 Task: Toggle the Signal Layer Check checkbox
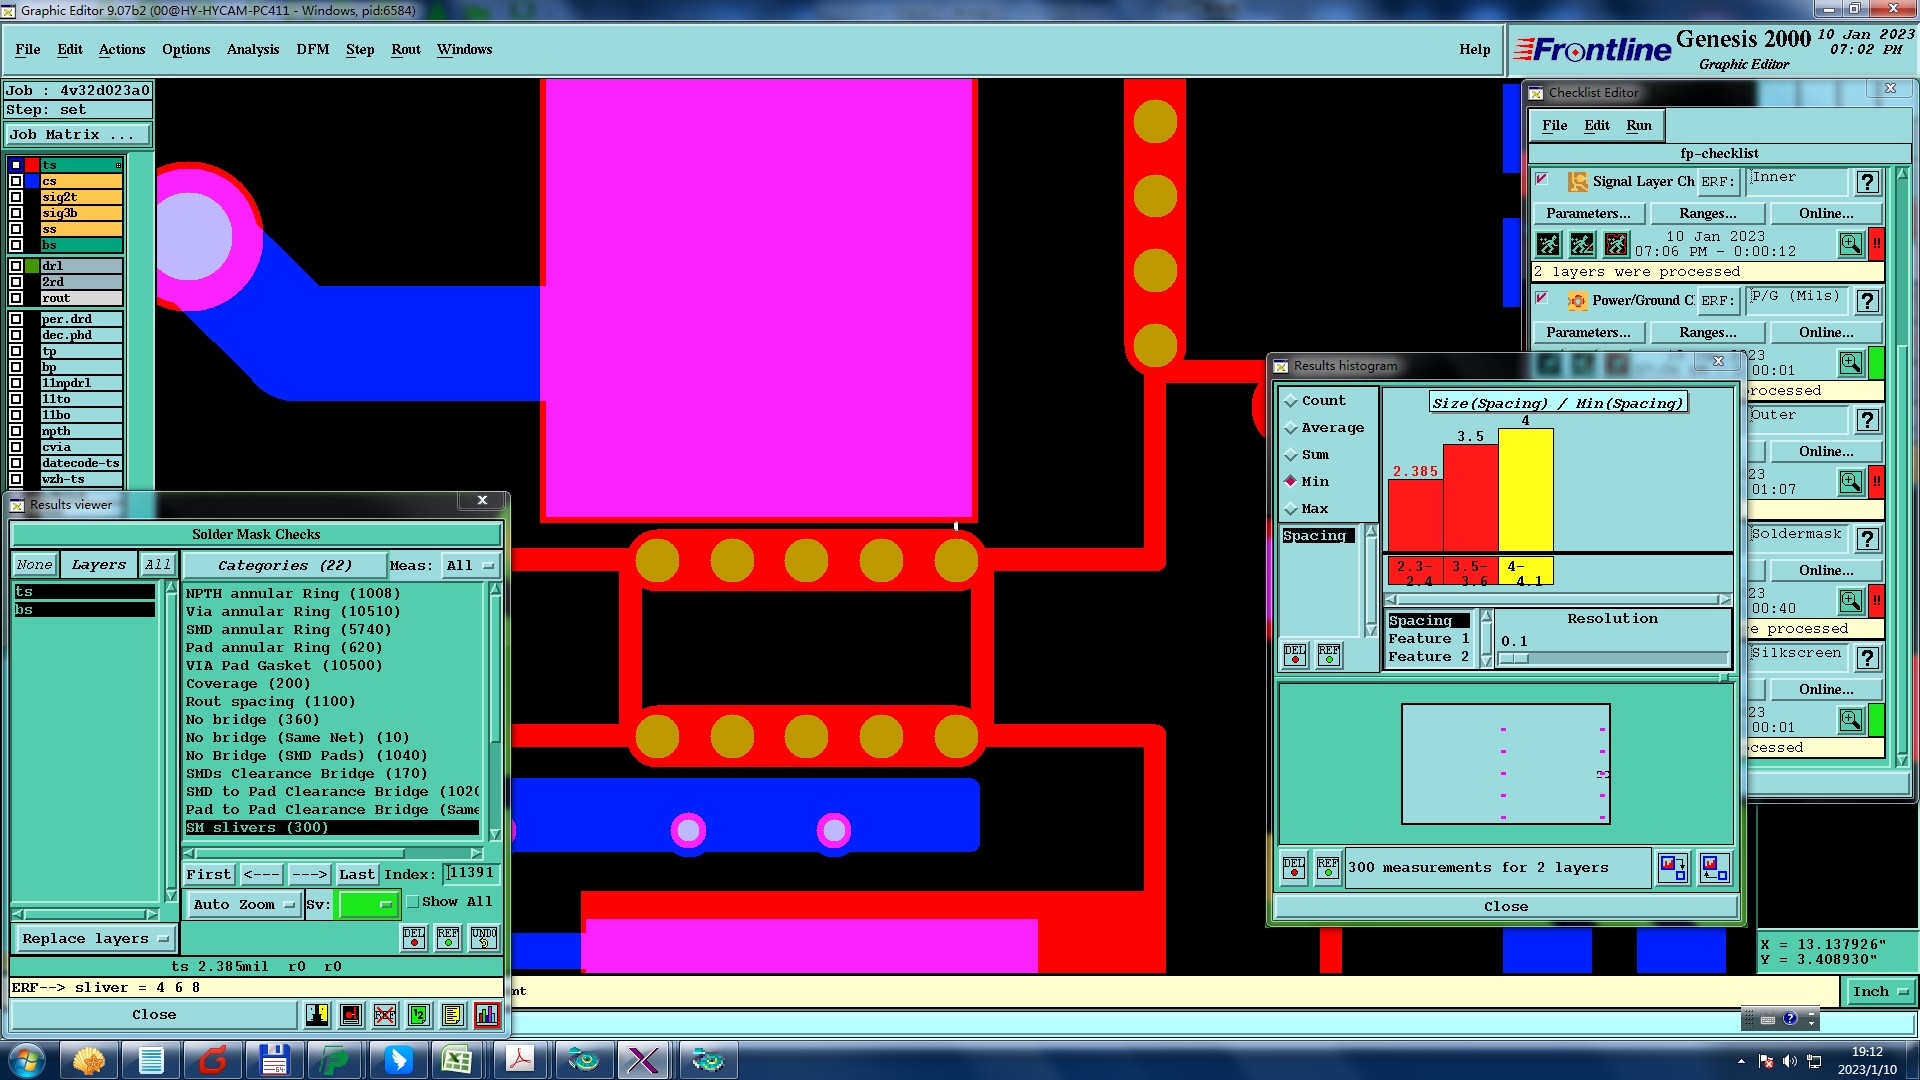pos(1542,180)
